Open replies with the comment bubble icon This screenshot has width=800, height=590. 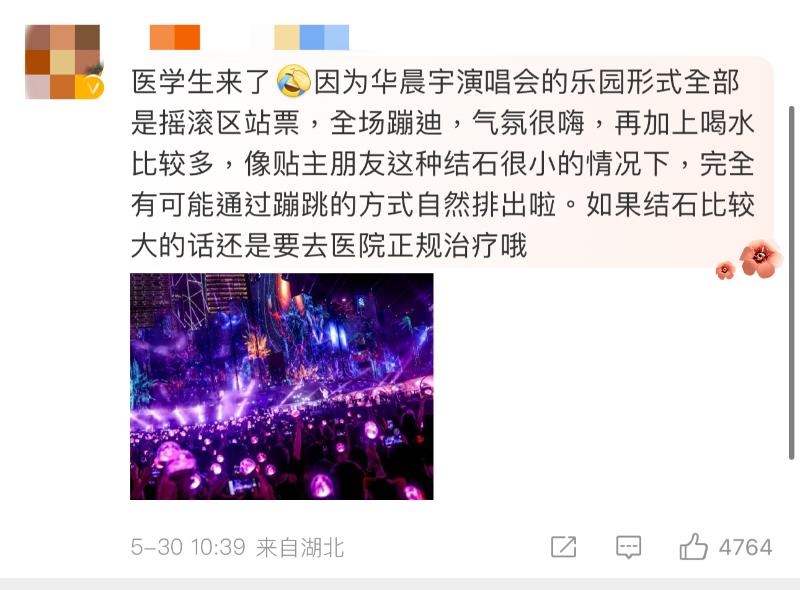pos(629,547)
